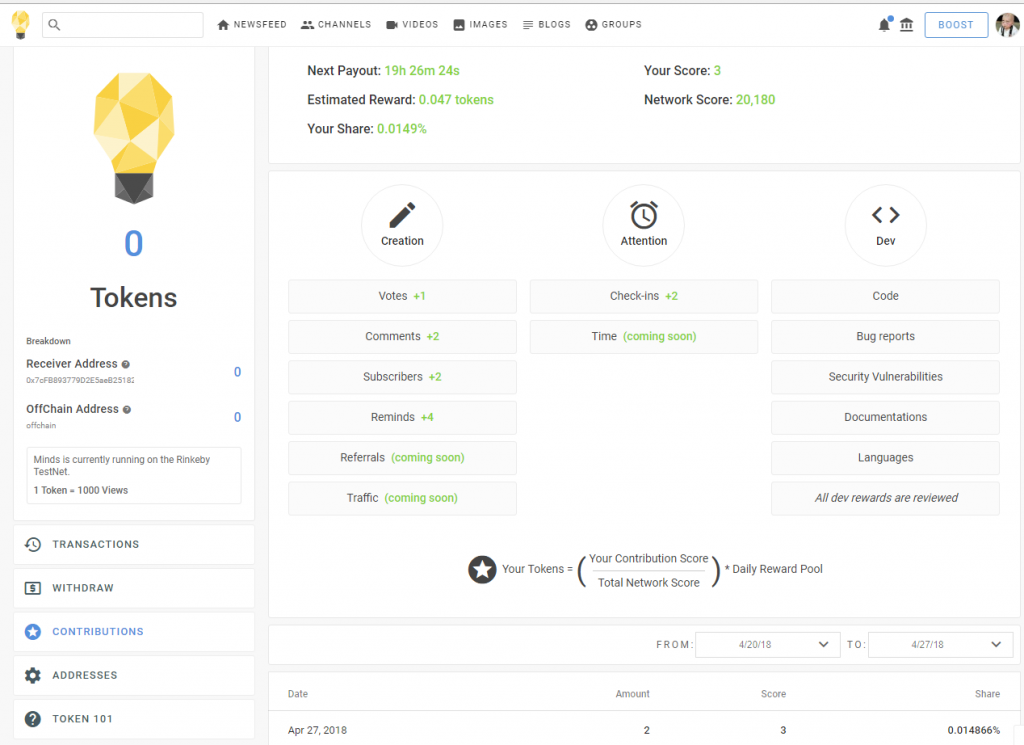Focus the search input field

(x=123, y=25)
